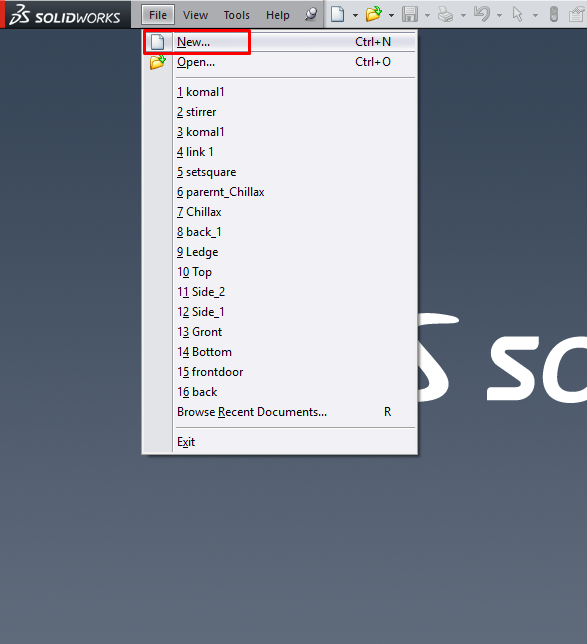Open recent document 4 link 1
Screen dimensions: 587x644
click(280, 152)
